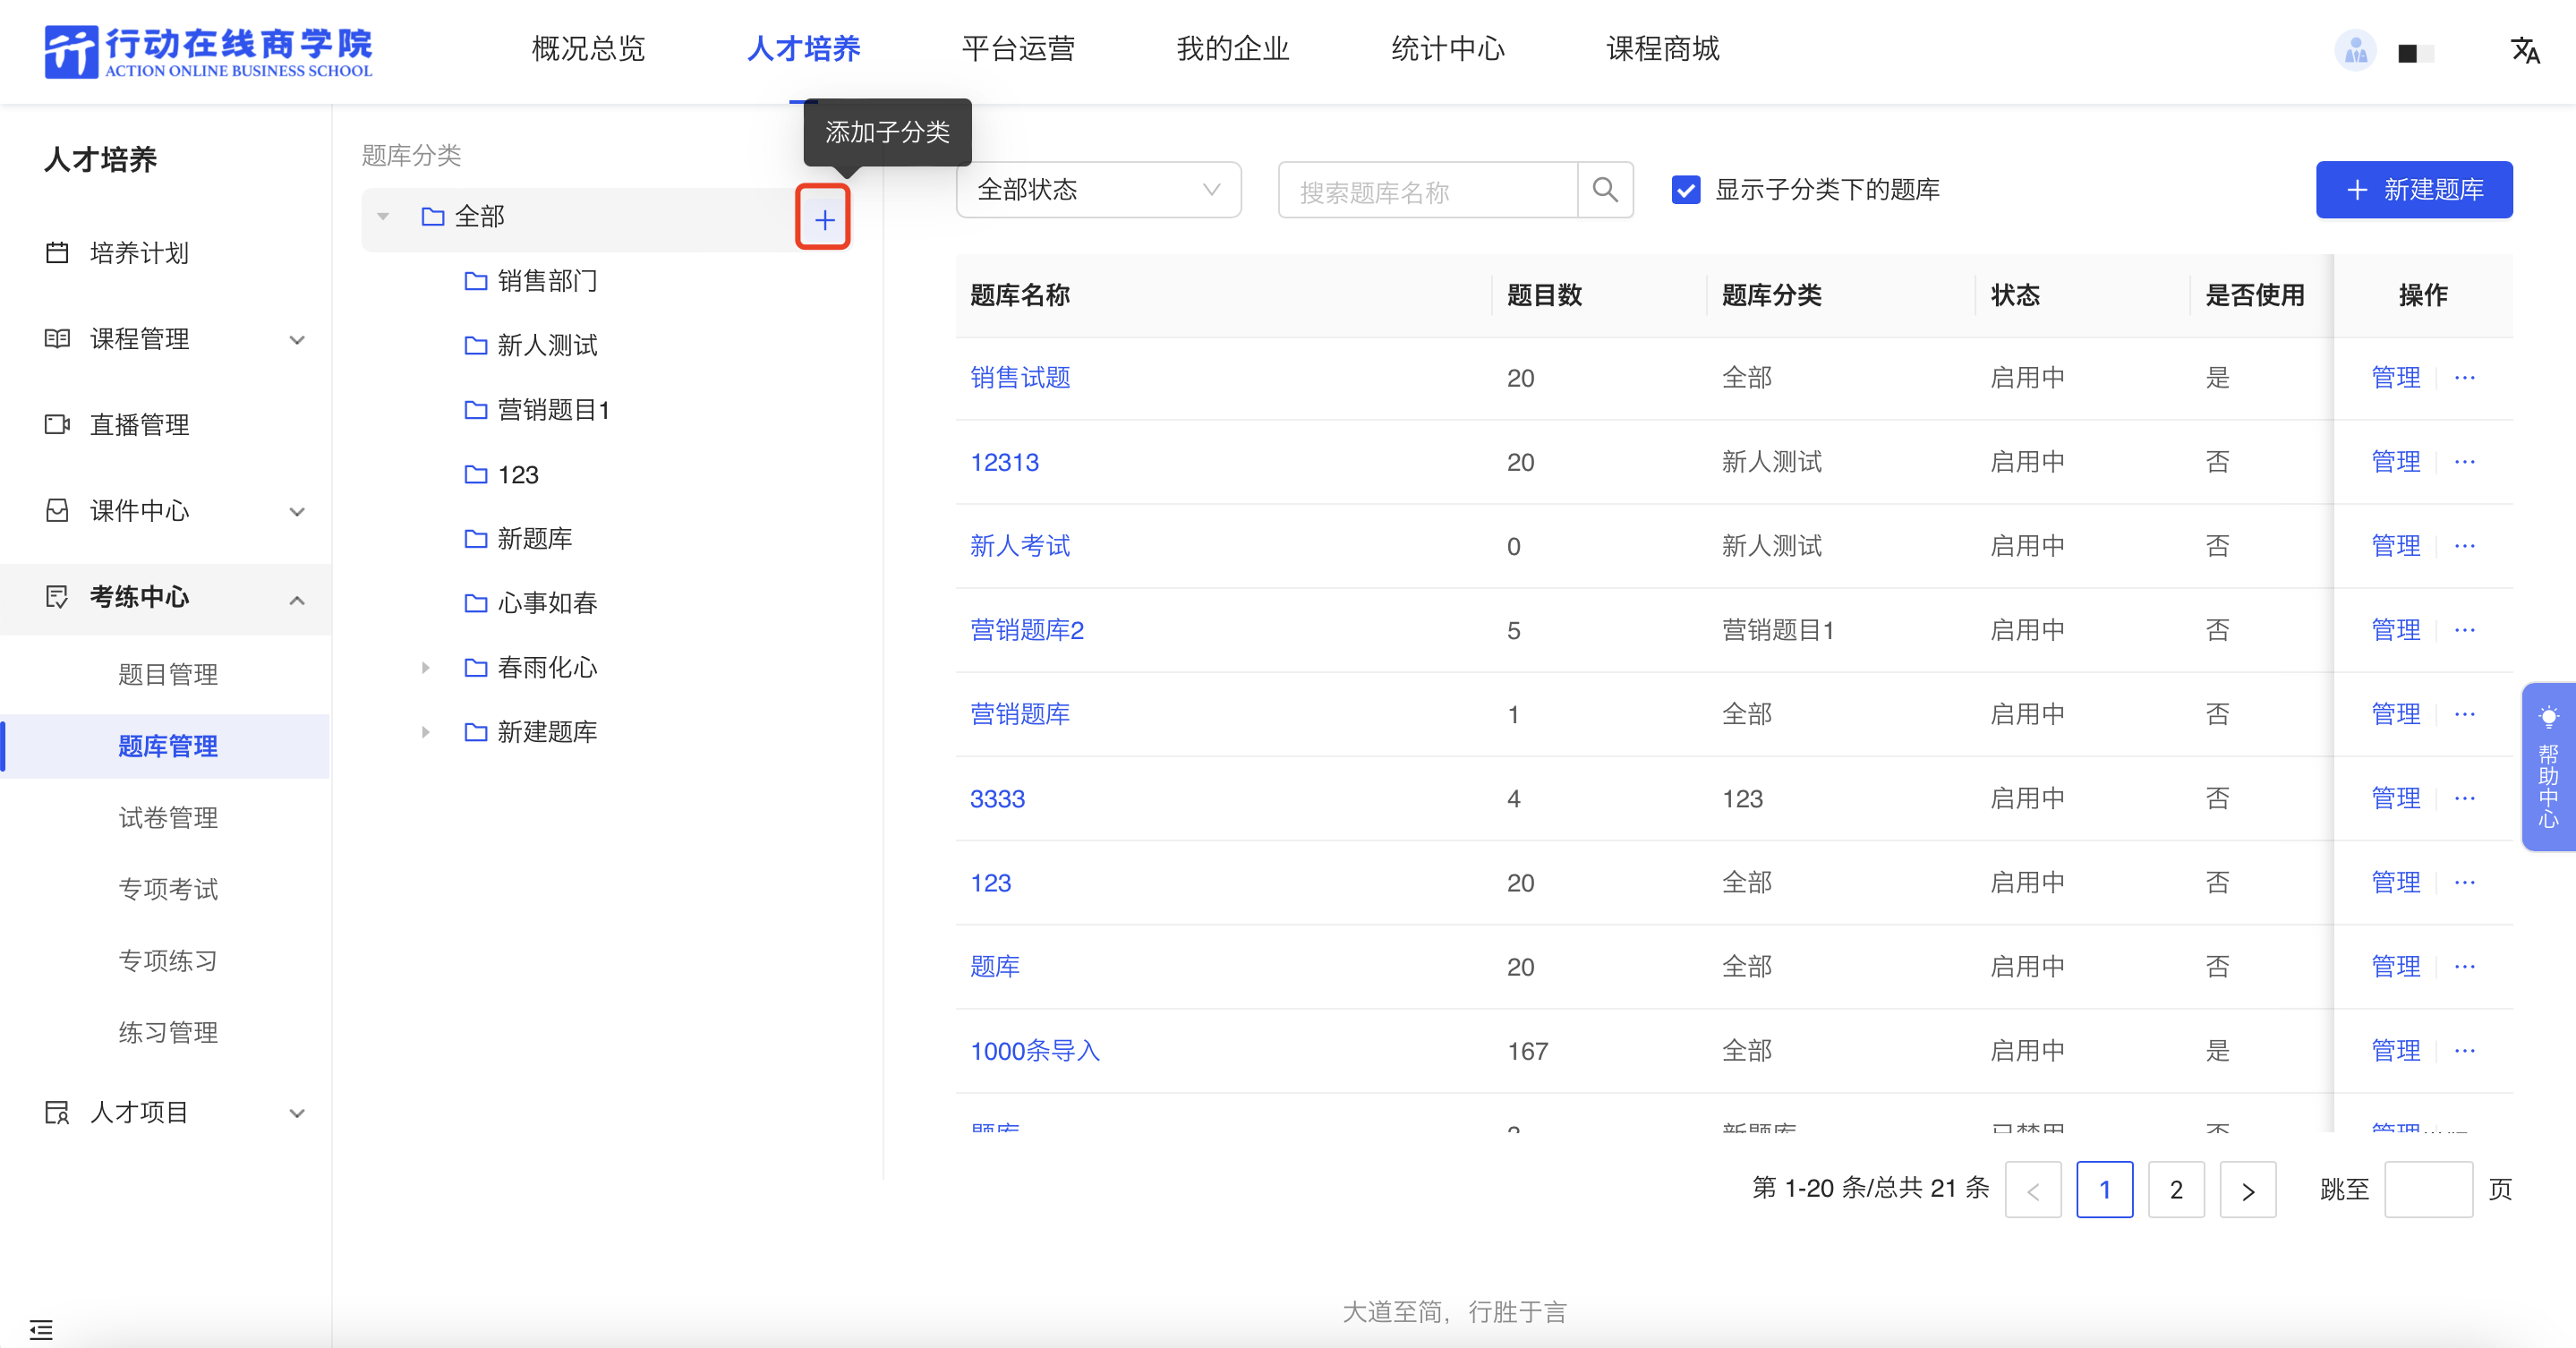Click 管理 for the 营销题库 row
Screen dimensions: 2576x1348
2396,714
